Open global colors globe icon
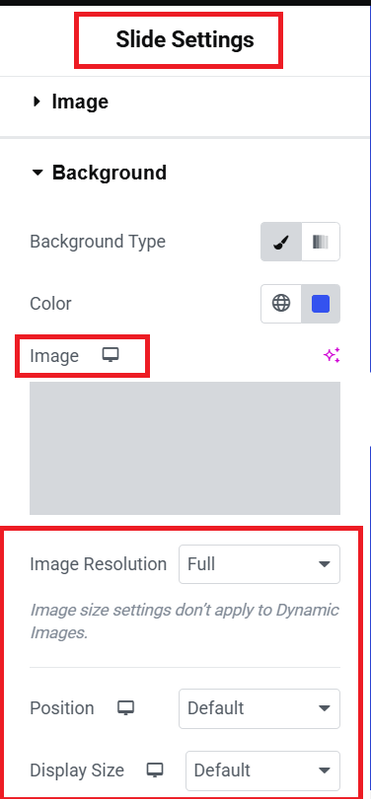The width and height of the screenshot is (371, 799). click(281, 304)
